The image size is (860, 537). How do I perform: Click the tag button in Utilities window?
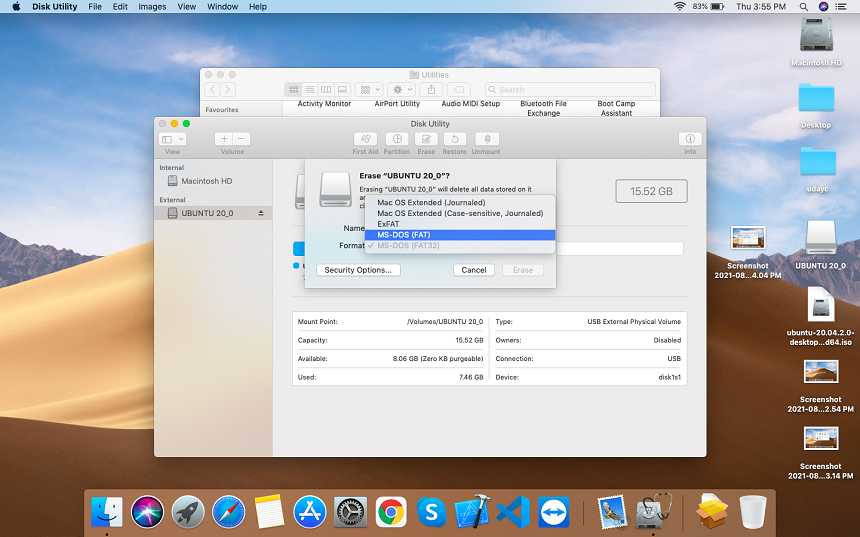pyautogui.click(x=459, y=89)
